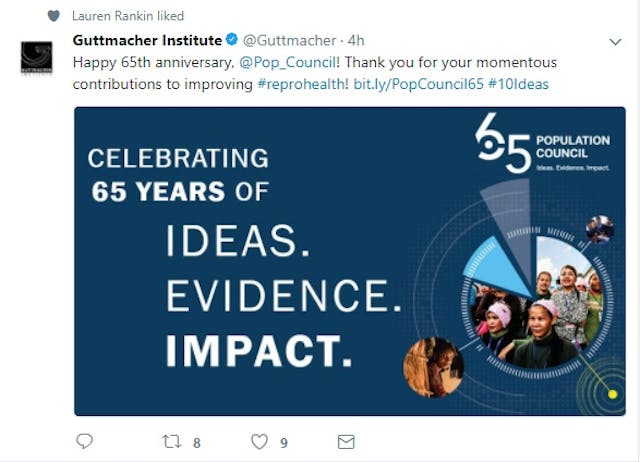Send tweet via direct message envelope
This screenshot has width=640, height=462.
pyautogui.click(x=346, y=442)
